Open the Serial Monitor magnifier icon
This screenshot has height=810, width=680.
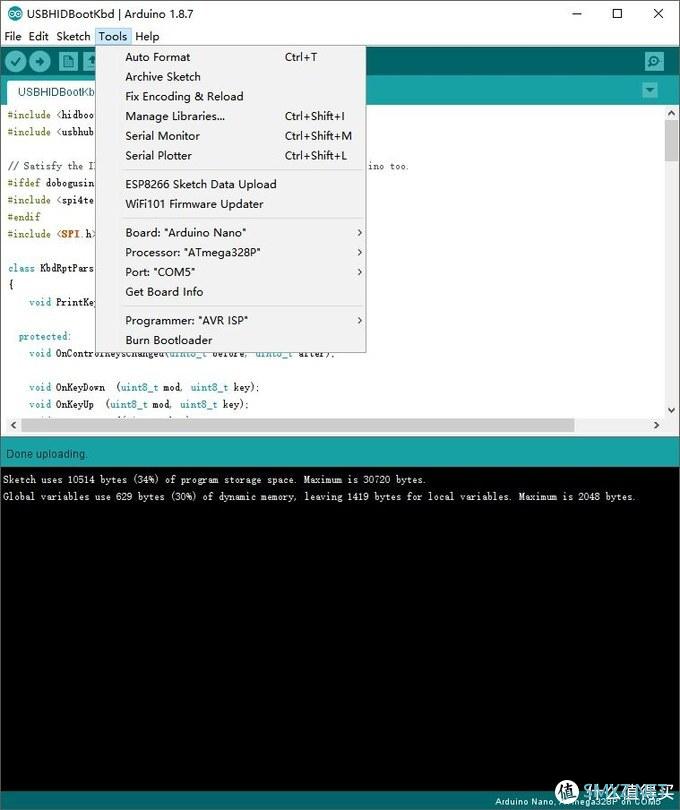654,61
